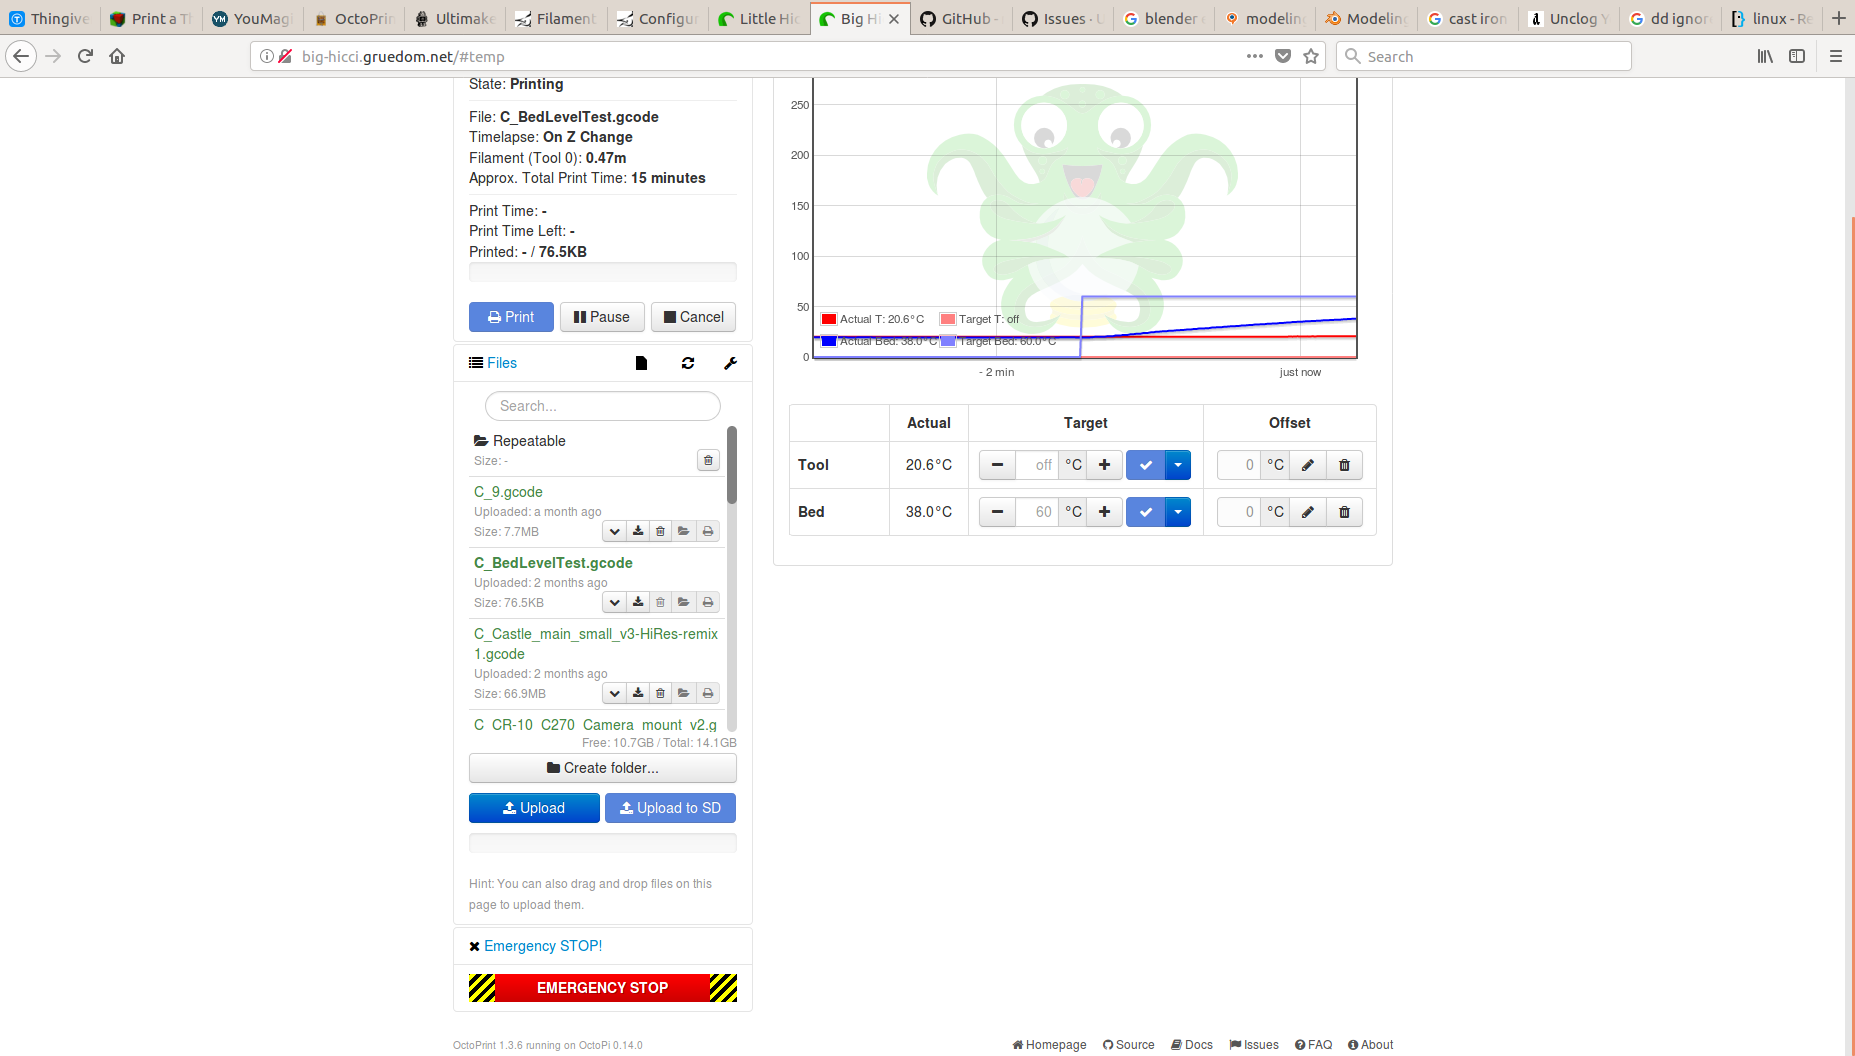Open file list settings via the wrench icon
The width and height of the screenshot is (1855, 1056).
click(731, 363)
